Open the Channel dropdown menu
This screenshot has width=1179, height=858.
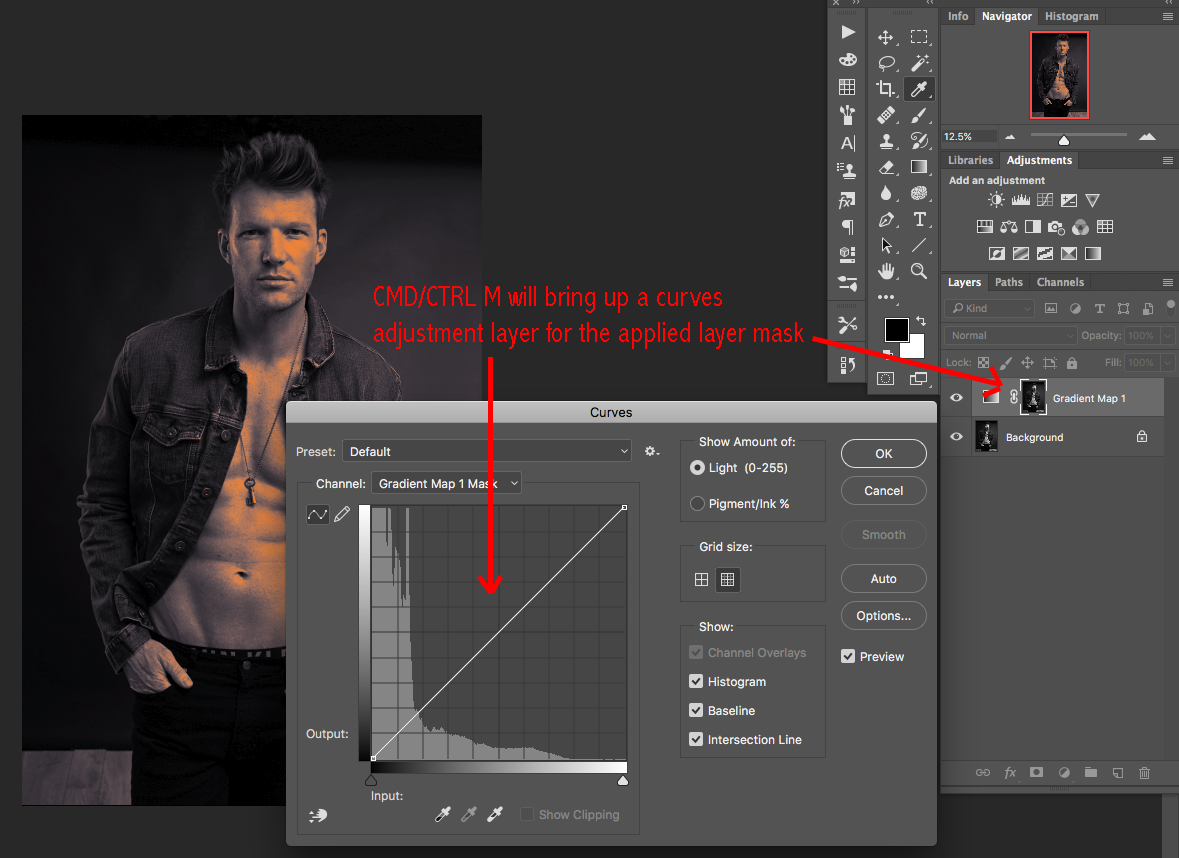[446, 484]
